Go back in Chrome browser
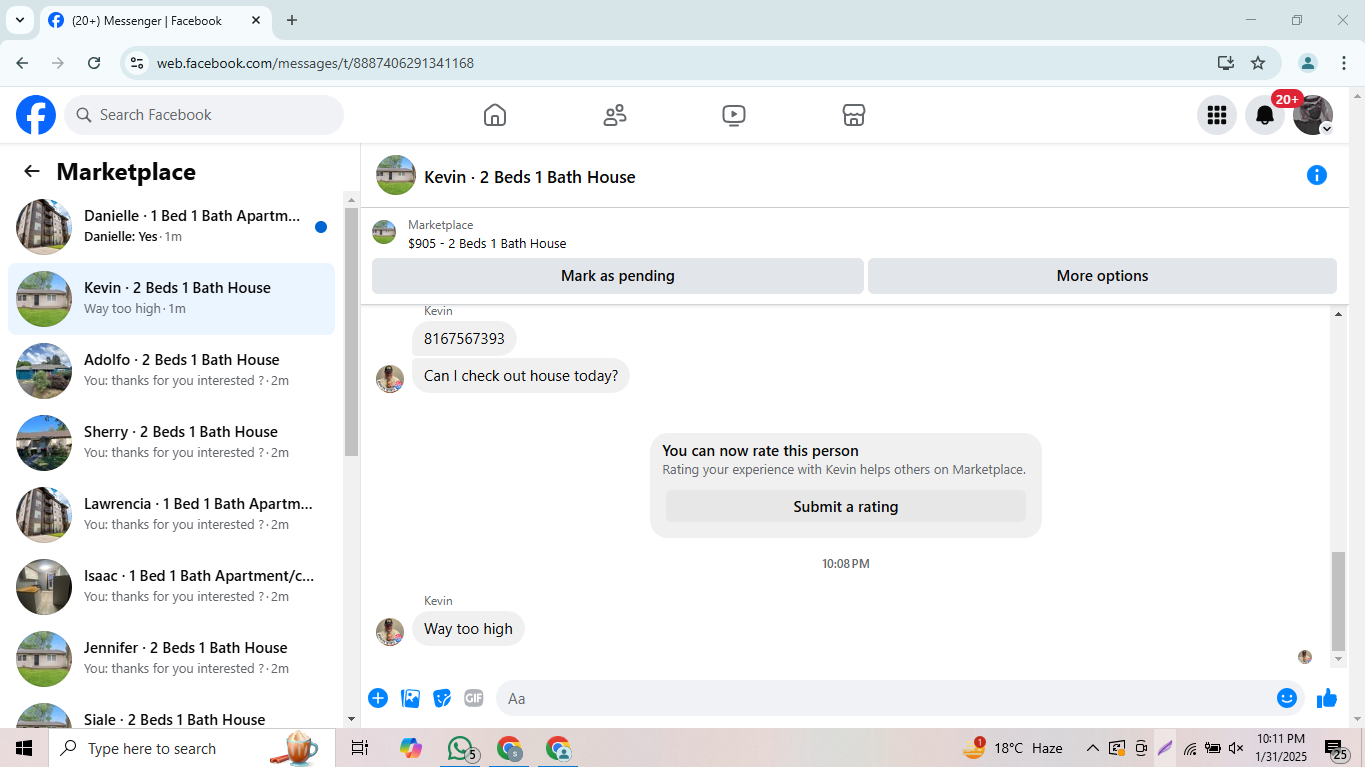 [22, 63]
